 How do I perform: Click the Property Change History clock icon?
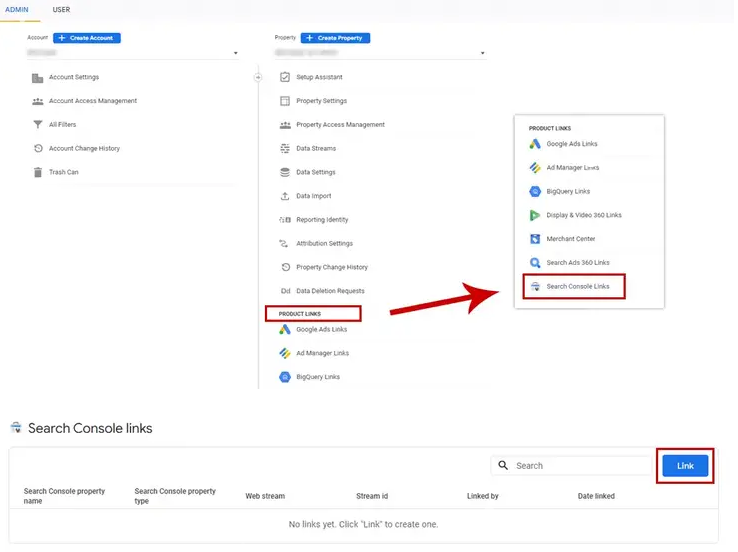285,267
